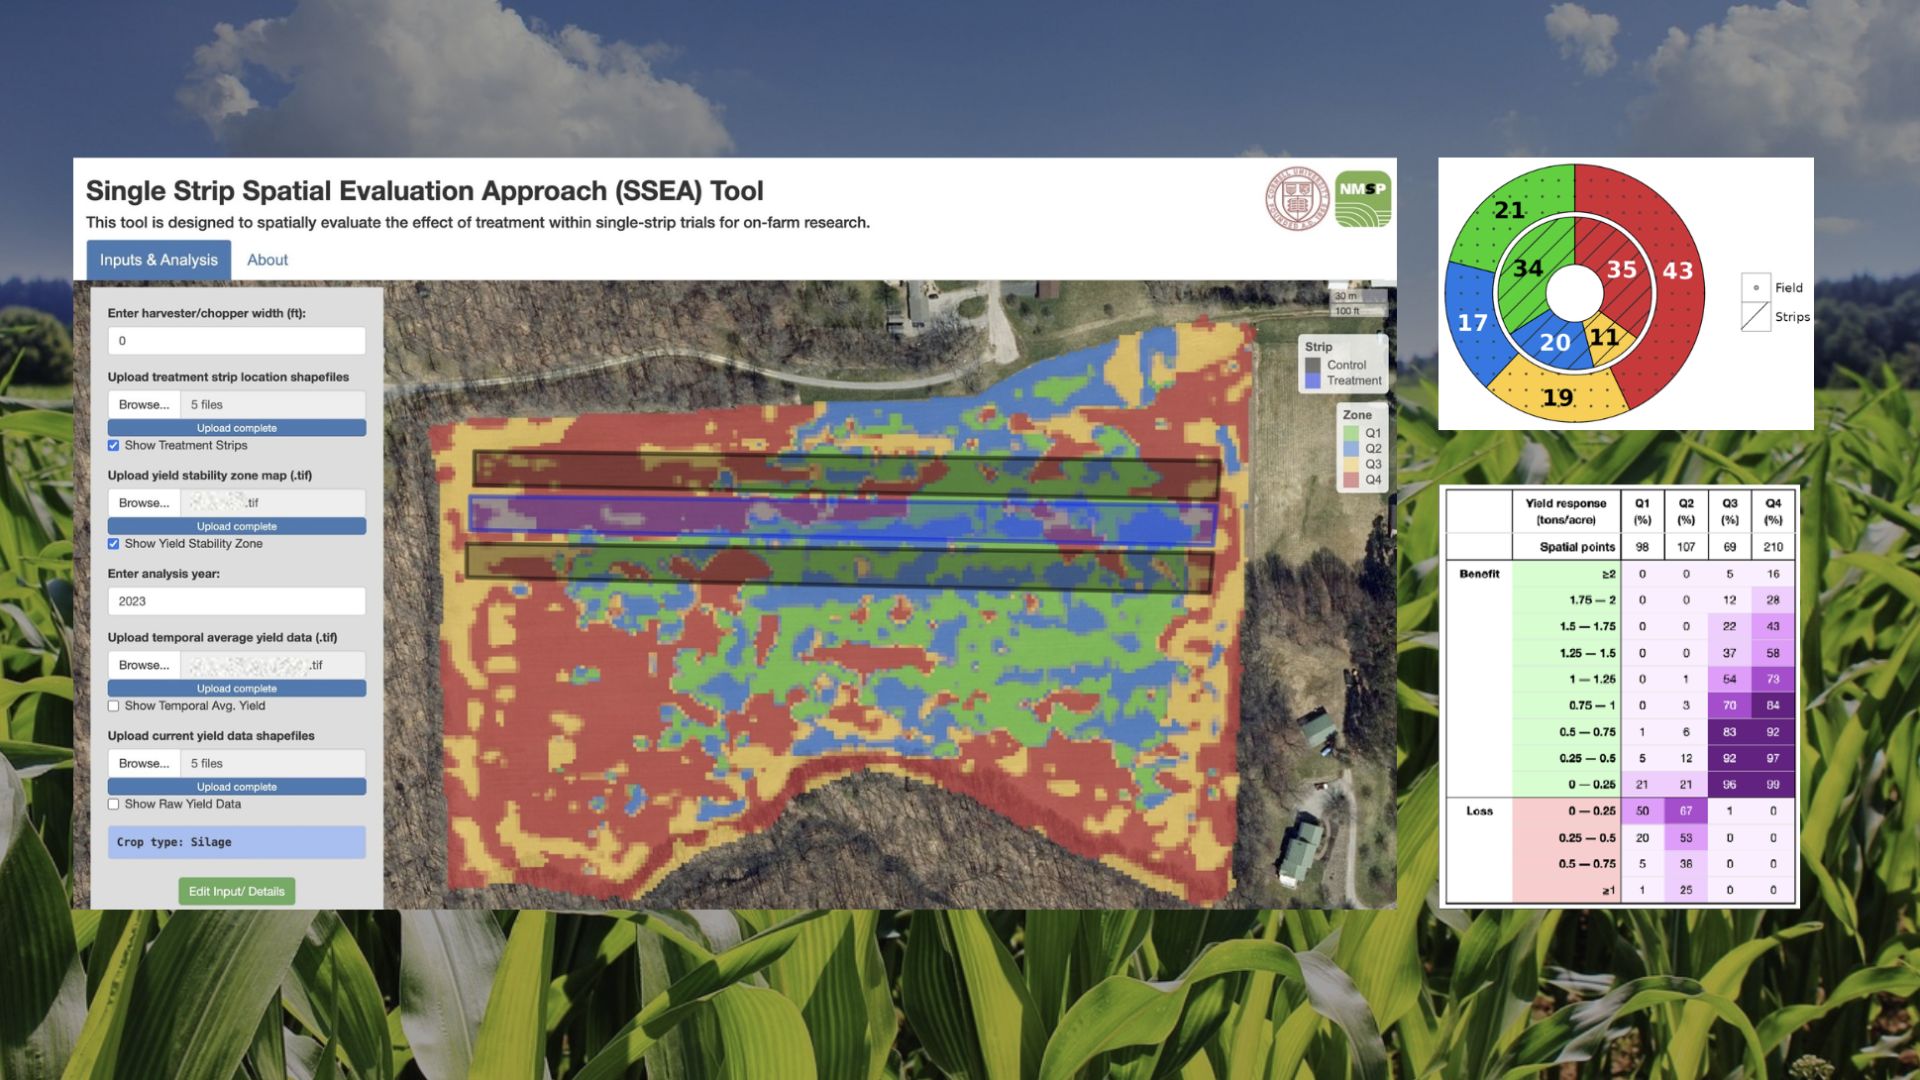Click the Edit Input/Details button

coord(236,890)
